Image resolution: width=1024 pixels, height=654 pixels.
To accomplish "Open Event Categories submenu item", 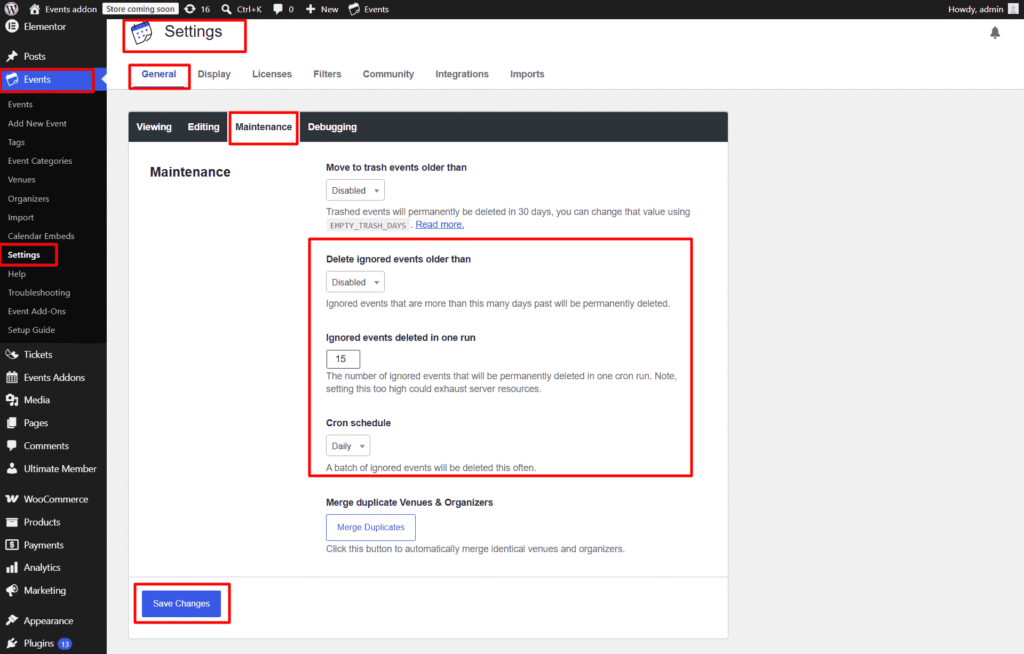I will tap(40, 161).
